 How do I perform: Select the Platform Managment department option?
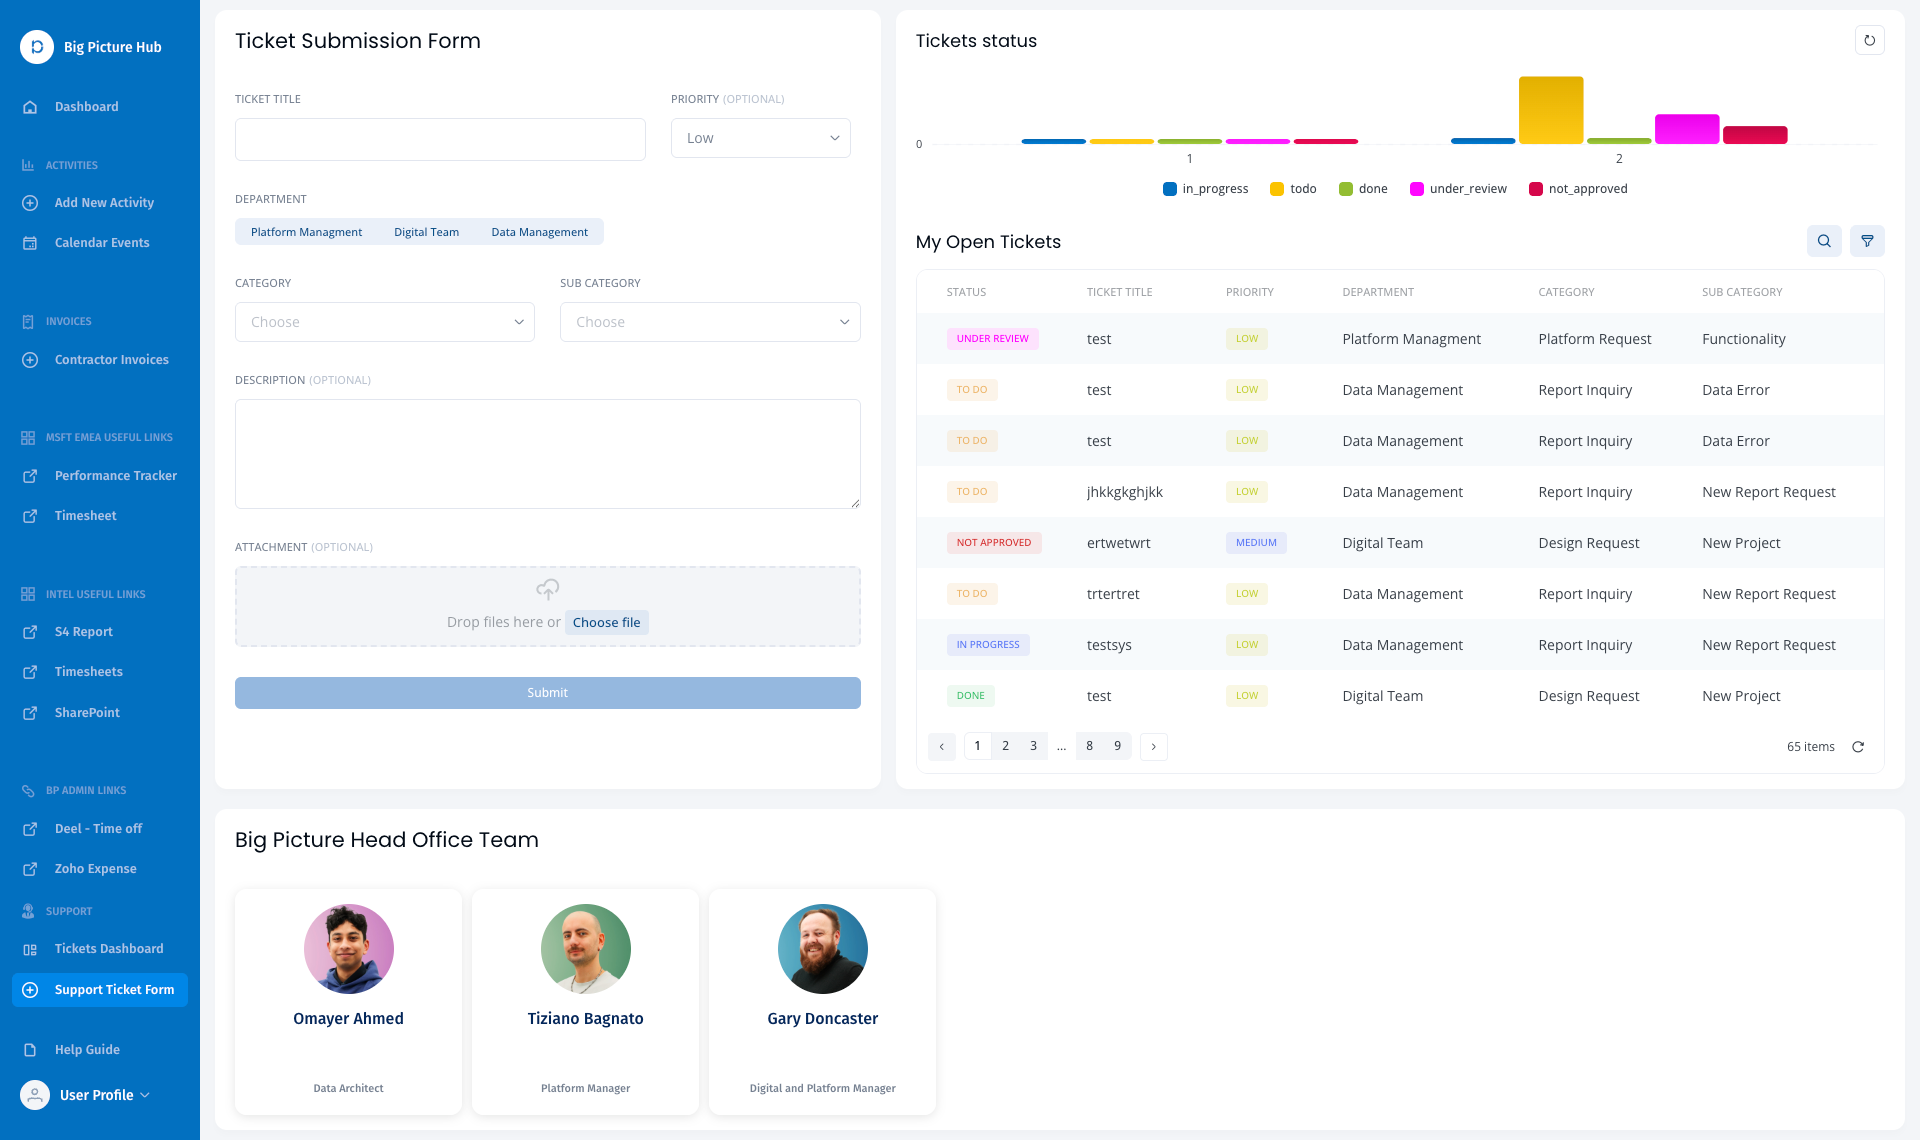coord(306,232)
